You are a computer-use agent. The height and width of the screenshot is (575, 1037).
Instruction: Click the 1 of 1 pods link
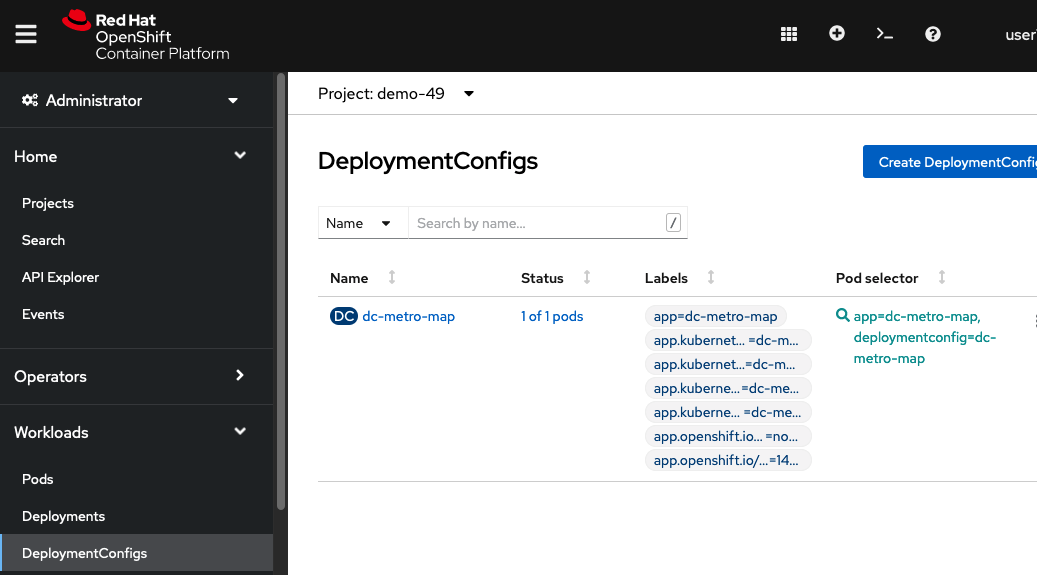pyautogui.click(x=552, y=316)
